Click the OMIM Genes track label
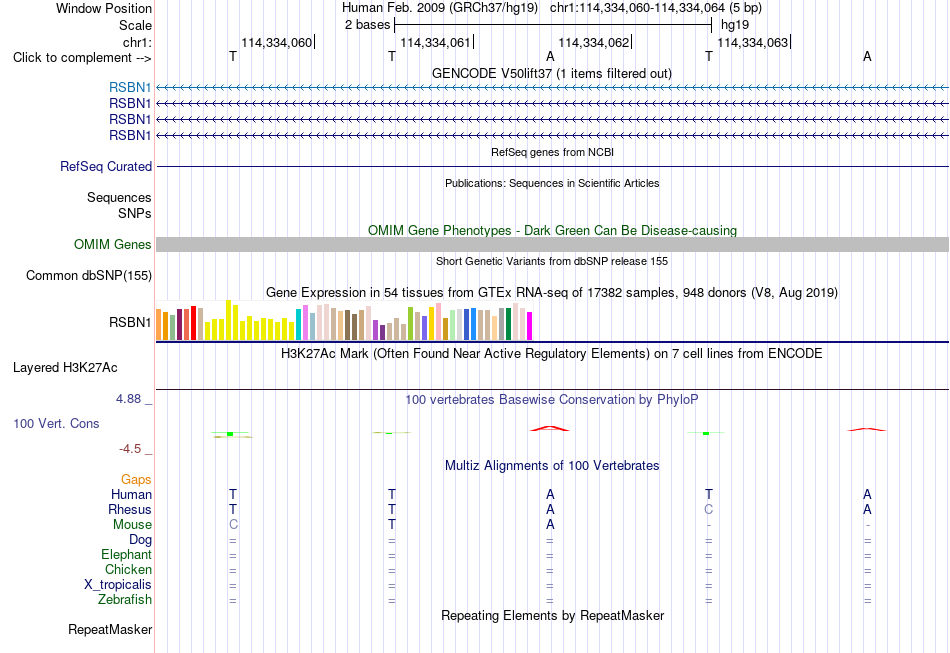Viewport: 950px width, 653px height. tap(113, 245)
